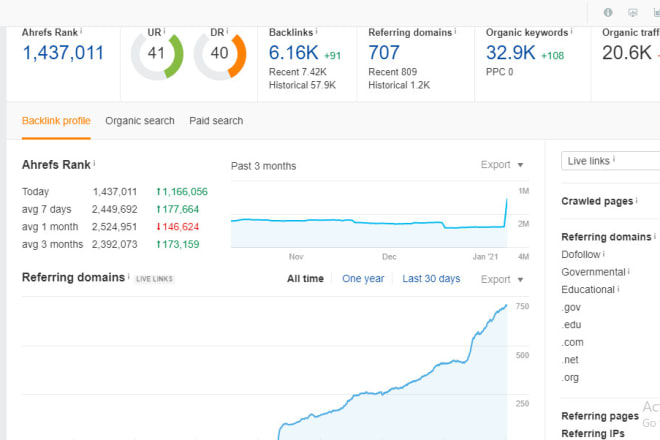Click the Referring domains header info icon
Screen dimensions: 660x440
455,31
